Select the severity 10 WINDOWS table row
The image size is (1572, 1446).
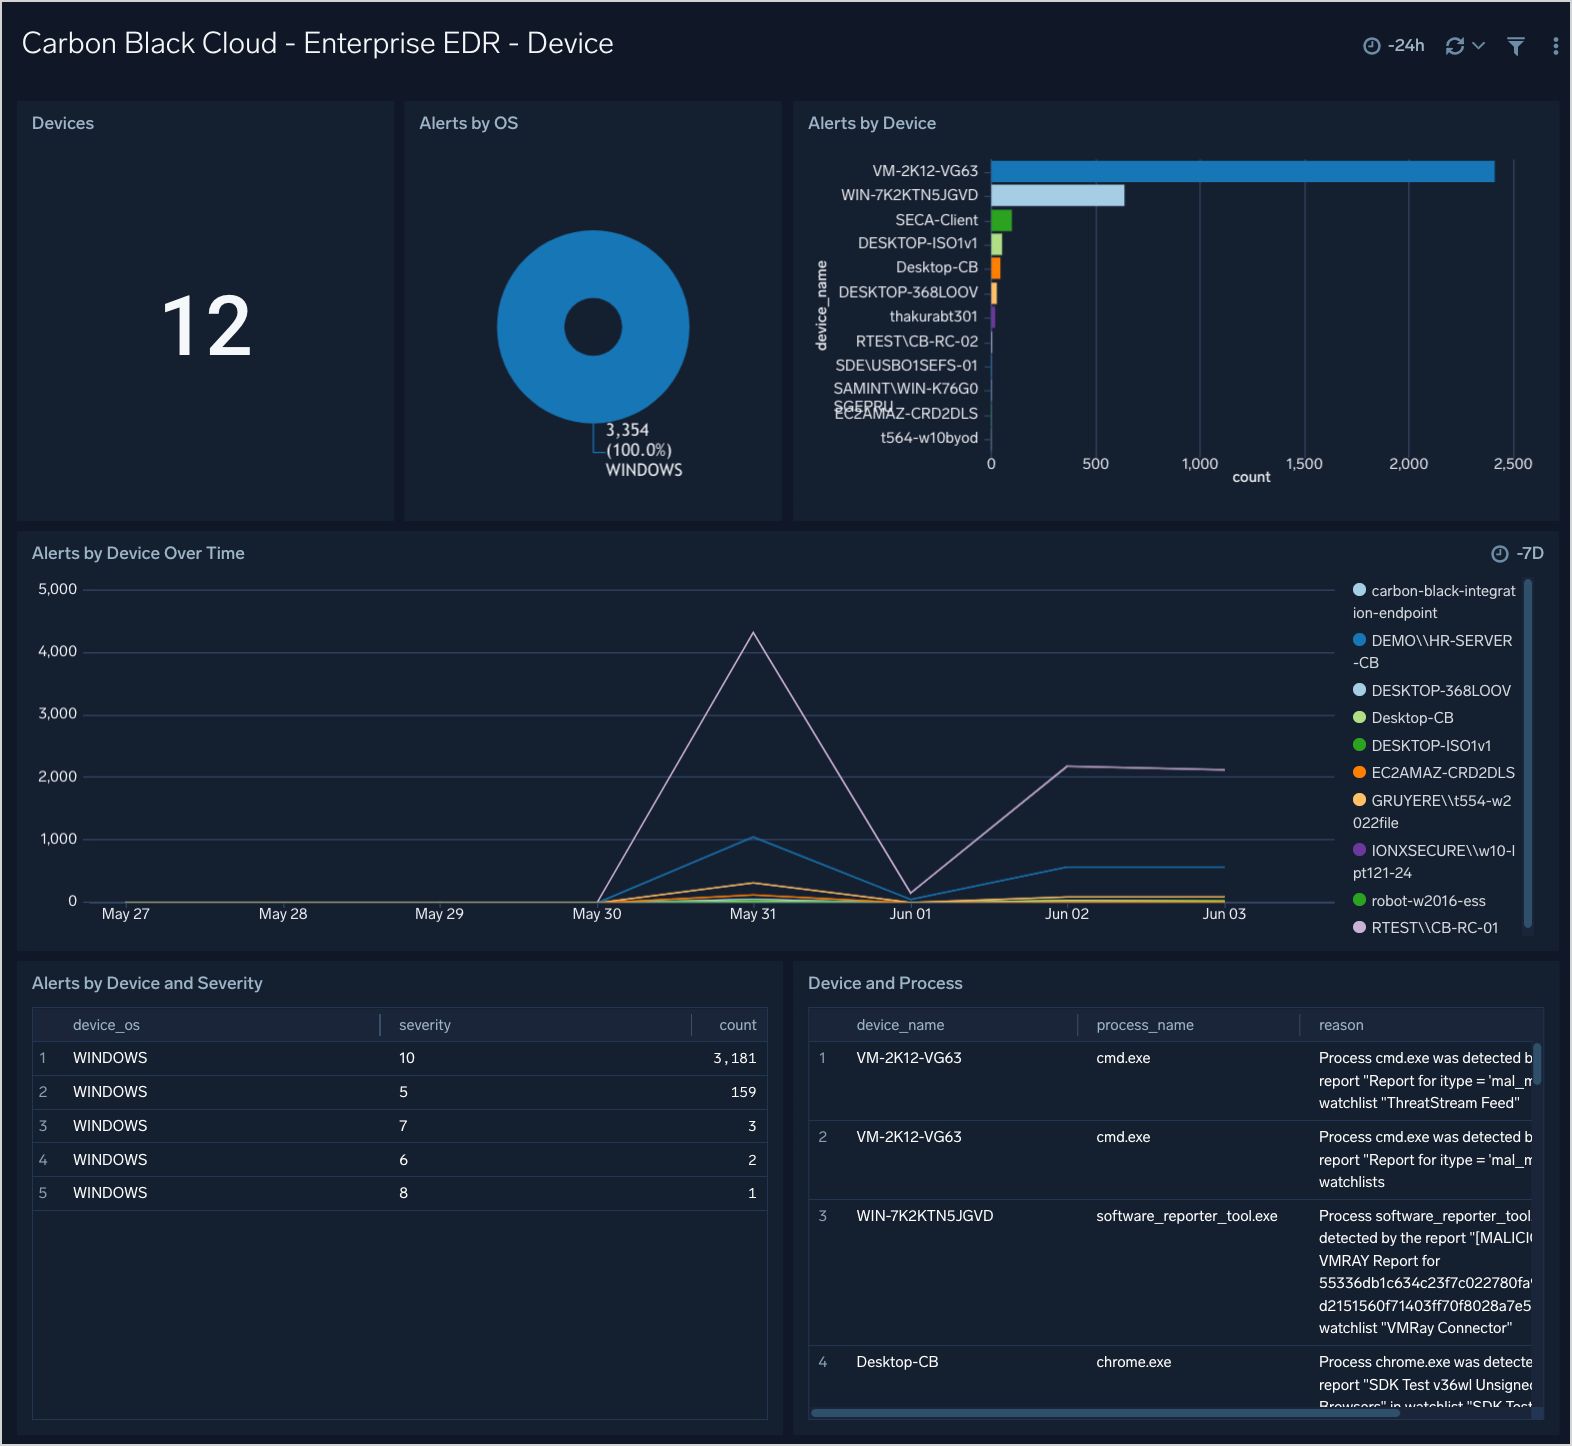(400, 1058)
